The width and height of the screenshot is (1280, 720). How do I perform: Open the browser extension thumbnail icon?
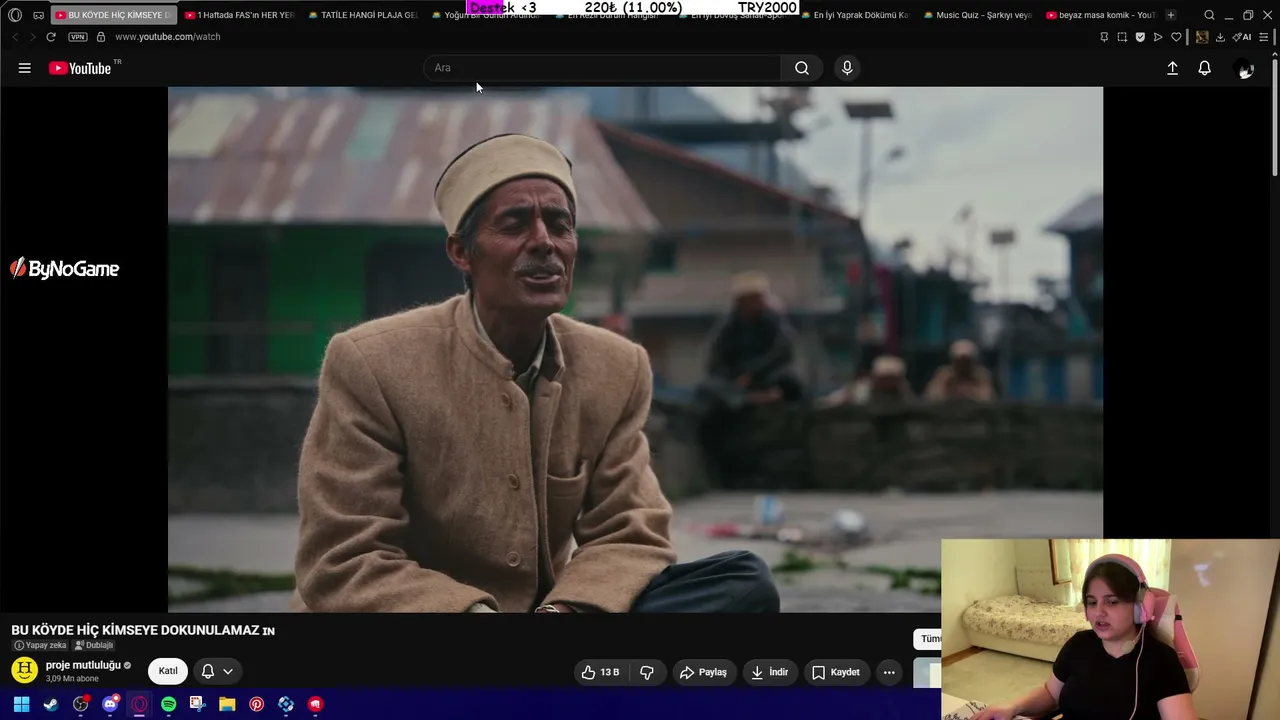pyautogui.click(x=1202, y=37)
